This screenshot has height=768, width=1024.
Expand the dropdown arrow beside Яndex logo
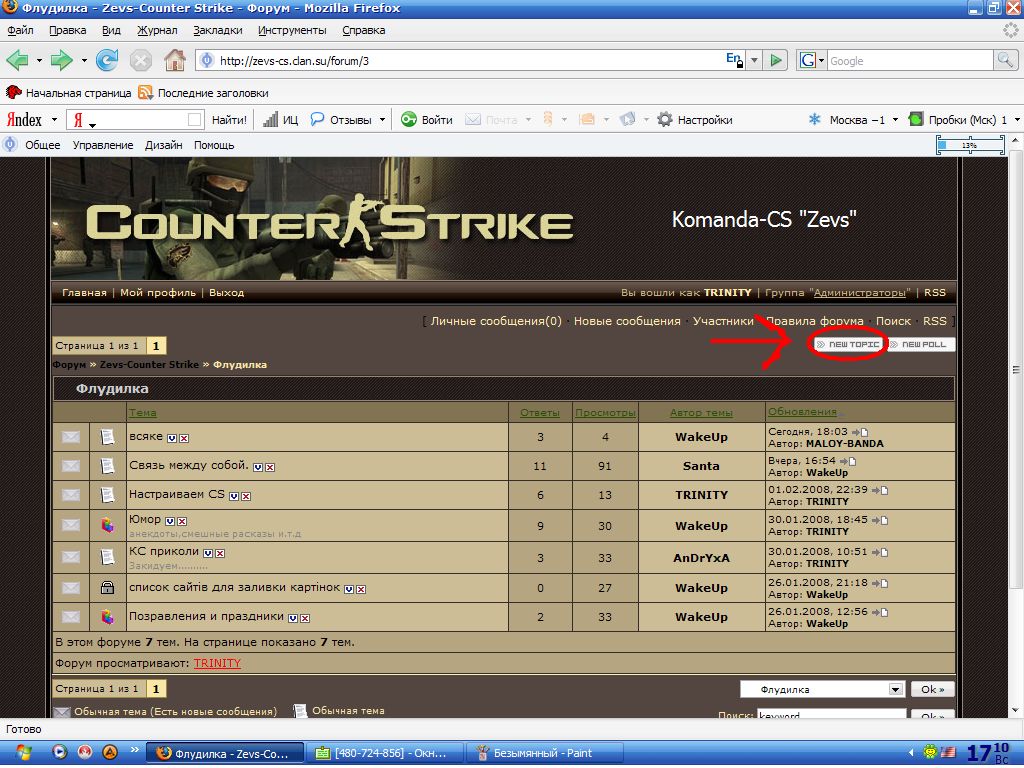pyautogui.click(x=54, y=120)
